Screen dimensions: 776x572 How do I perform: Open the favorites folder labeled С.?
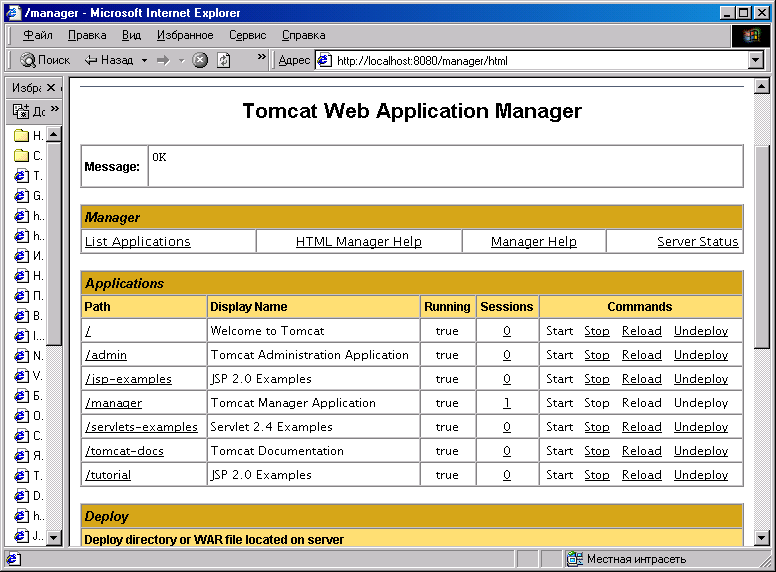coord(29,156)
